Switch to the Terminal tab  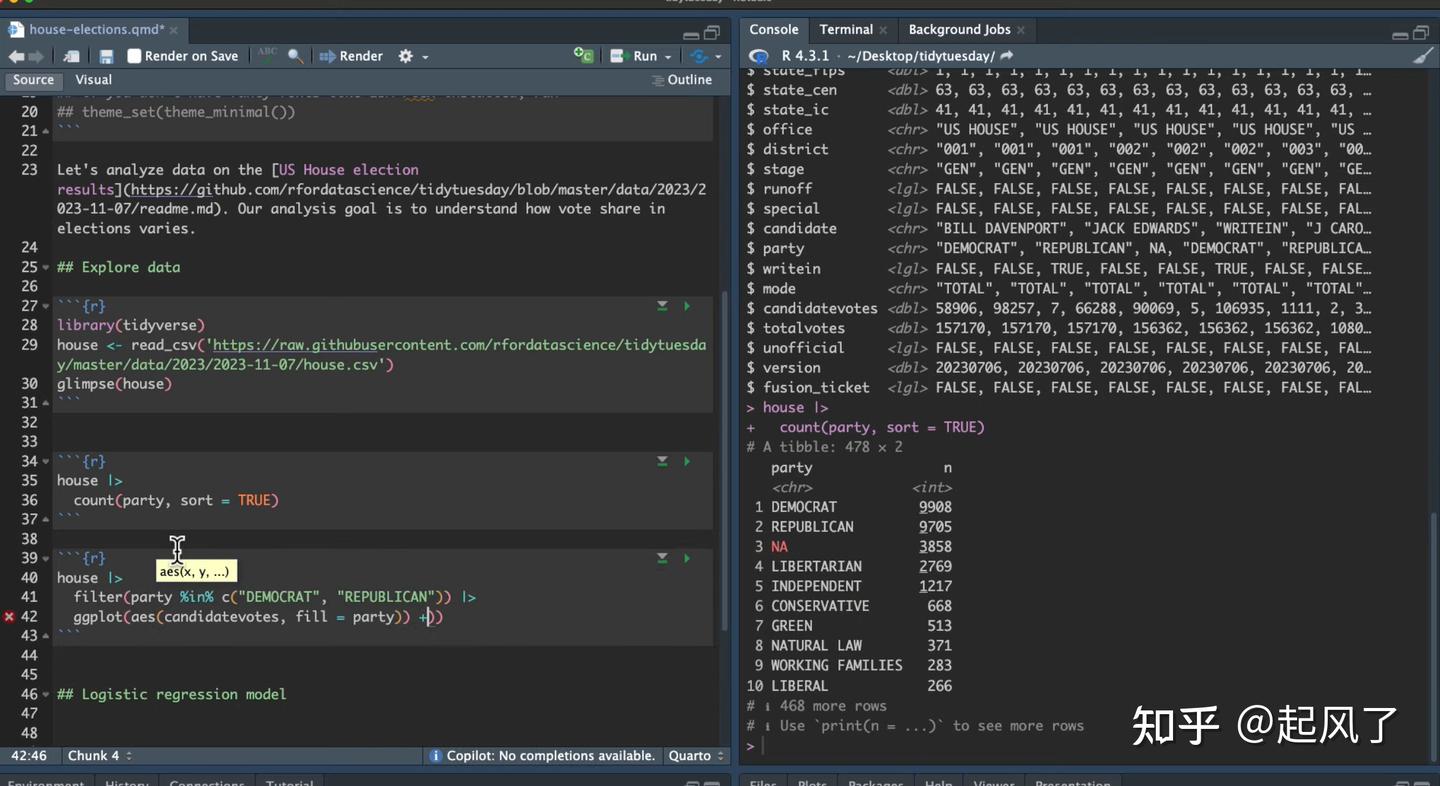(x=846, y=30)
